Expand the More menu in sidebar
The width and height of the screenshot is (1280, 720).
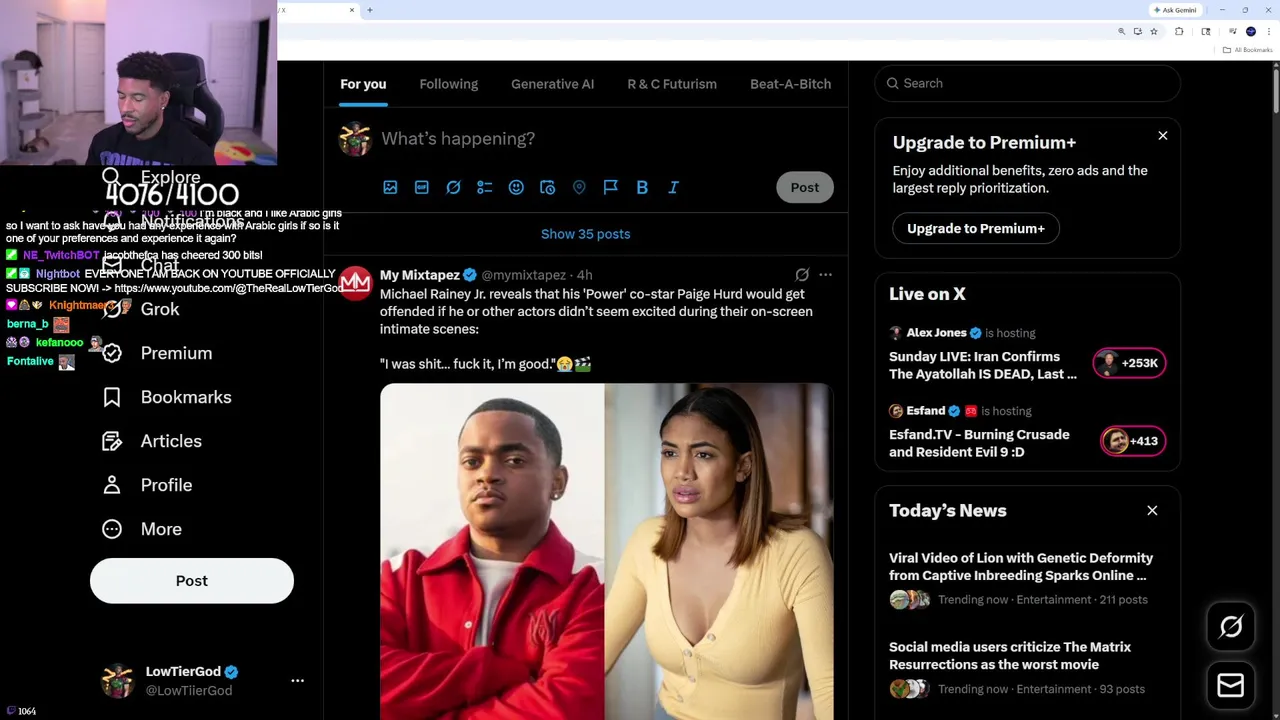tap(142, 529)
